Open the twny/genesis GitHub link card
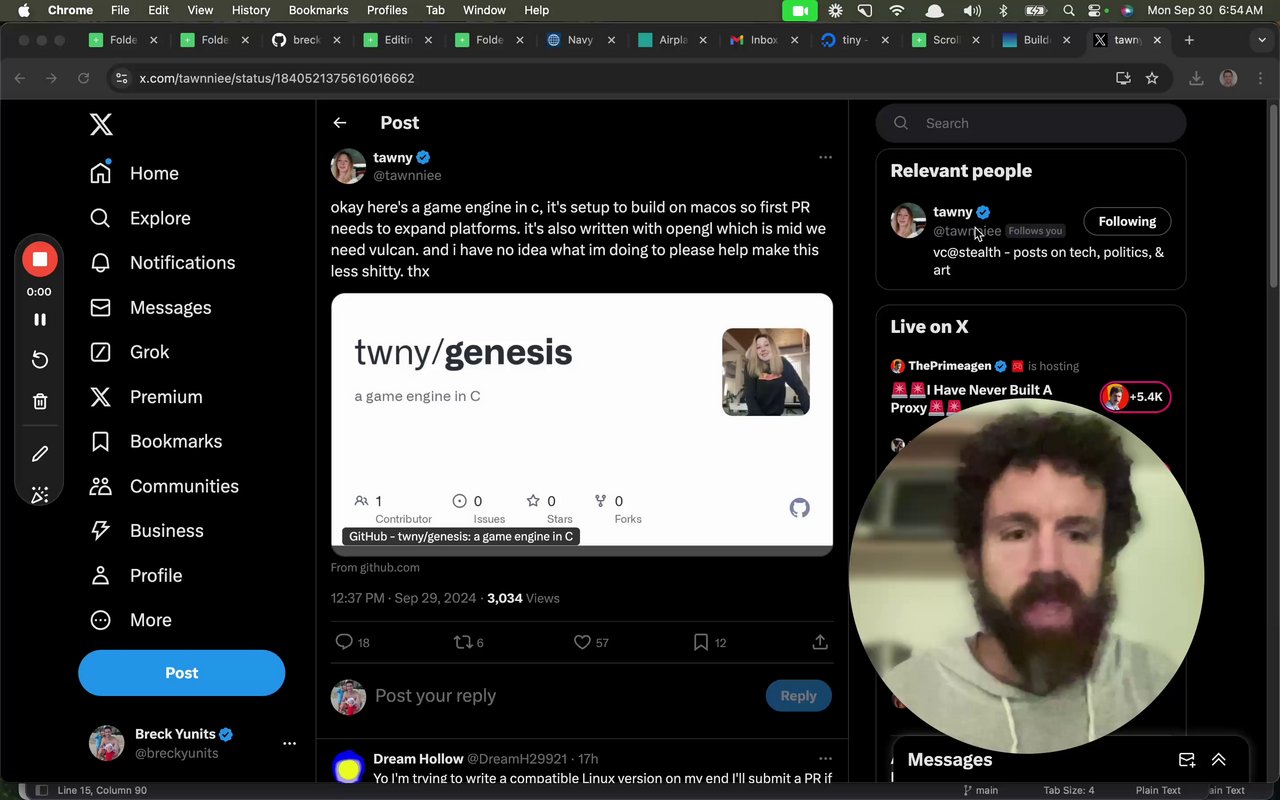This screenshot has height=800, width=1280. pyautogui.click(x=582, y=424)
